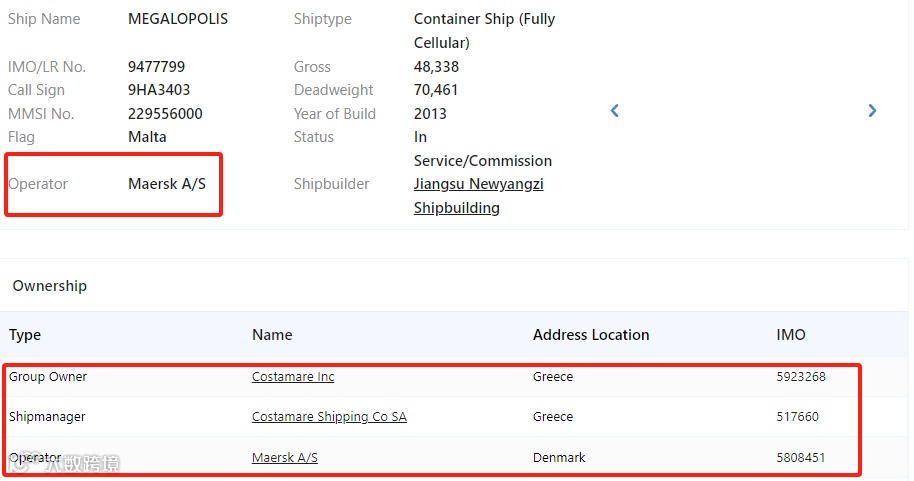Viewport: 914px width, 481px height.
Task: Open the underlined Maersk A/S link in the Ownership table
Action: [x=285, y=458]
